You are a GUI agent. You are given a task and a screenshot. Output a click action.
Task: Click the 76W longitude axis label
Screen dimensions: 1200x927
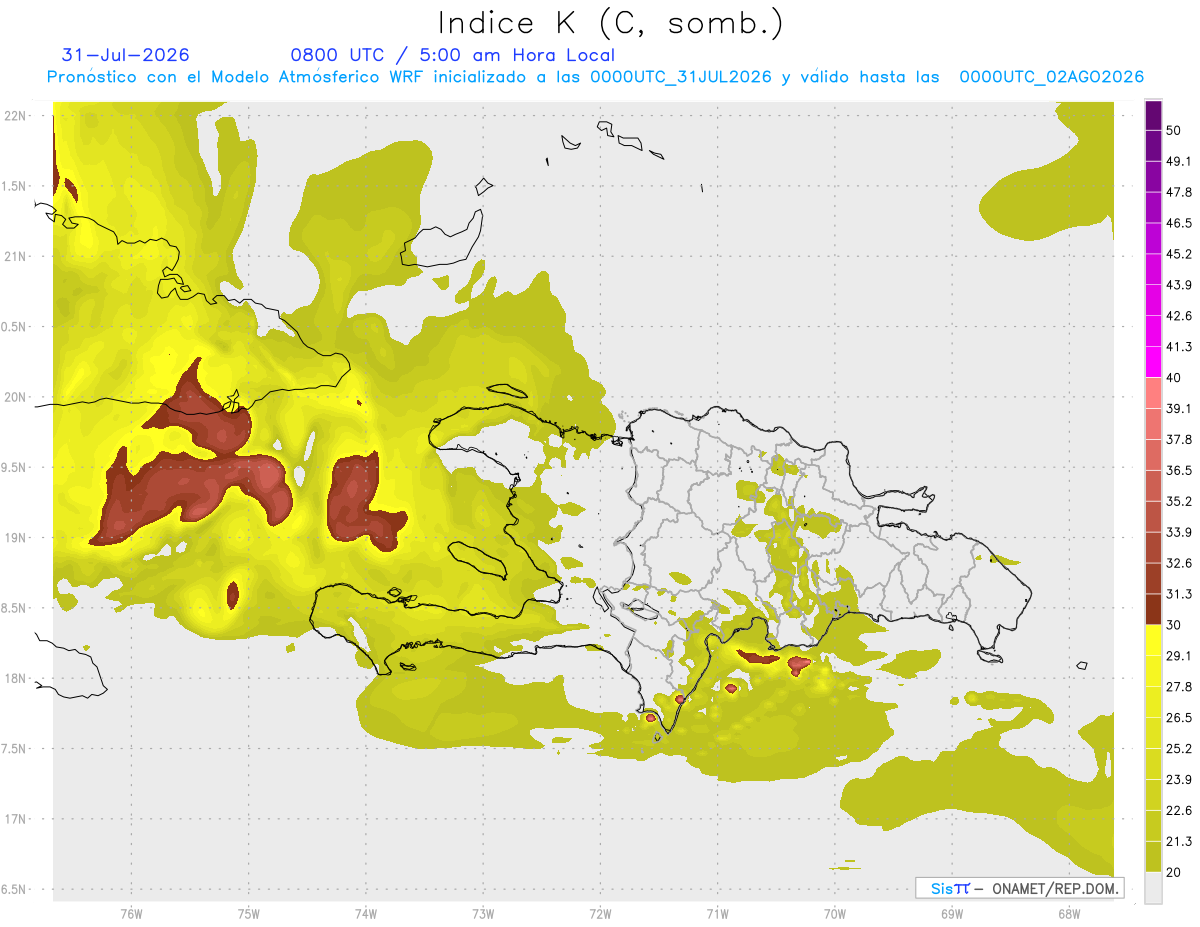[131, 913]
